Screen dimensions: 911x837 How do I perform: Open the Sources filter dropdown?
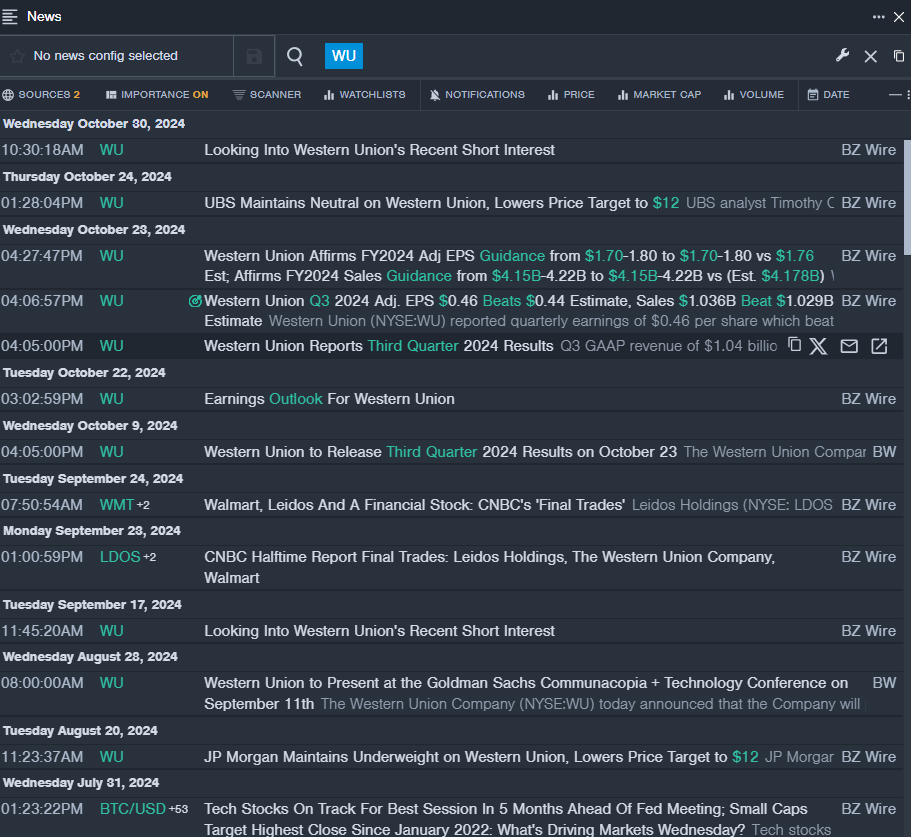tap(41, 95)
